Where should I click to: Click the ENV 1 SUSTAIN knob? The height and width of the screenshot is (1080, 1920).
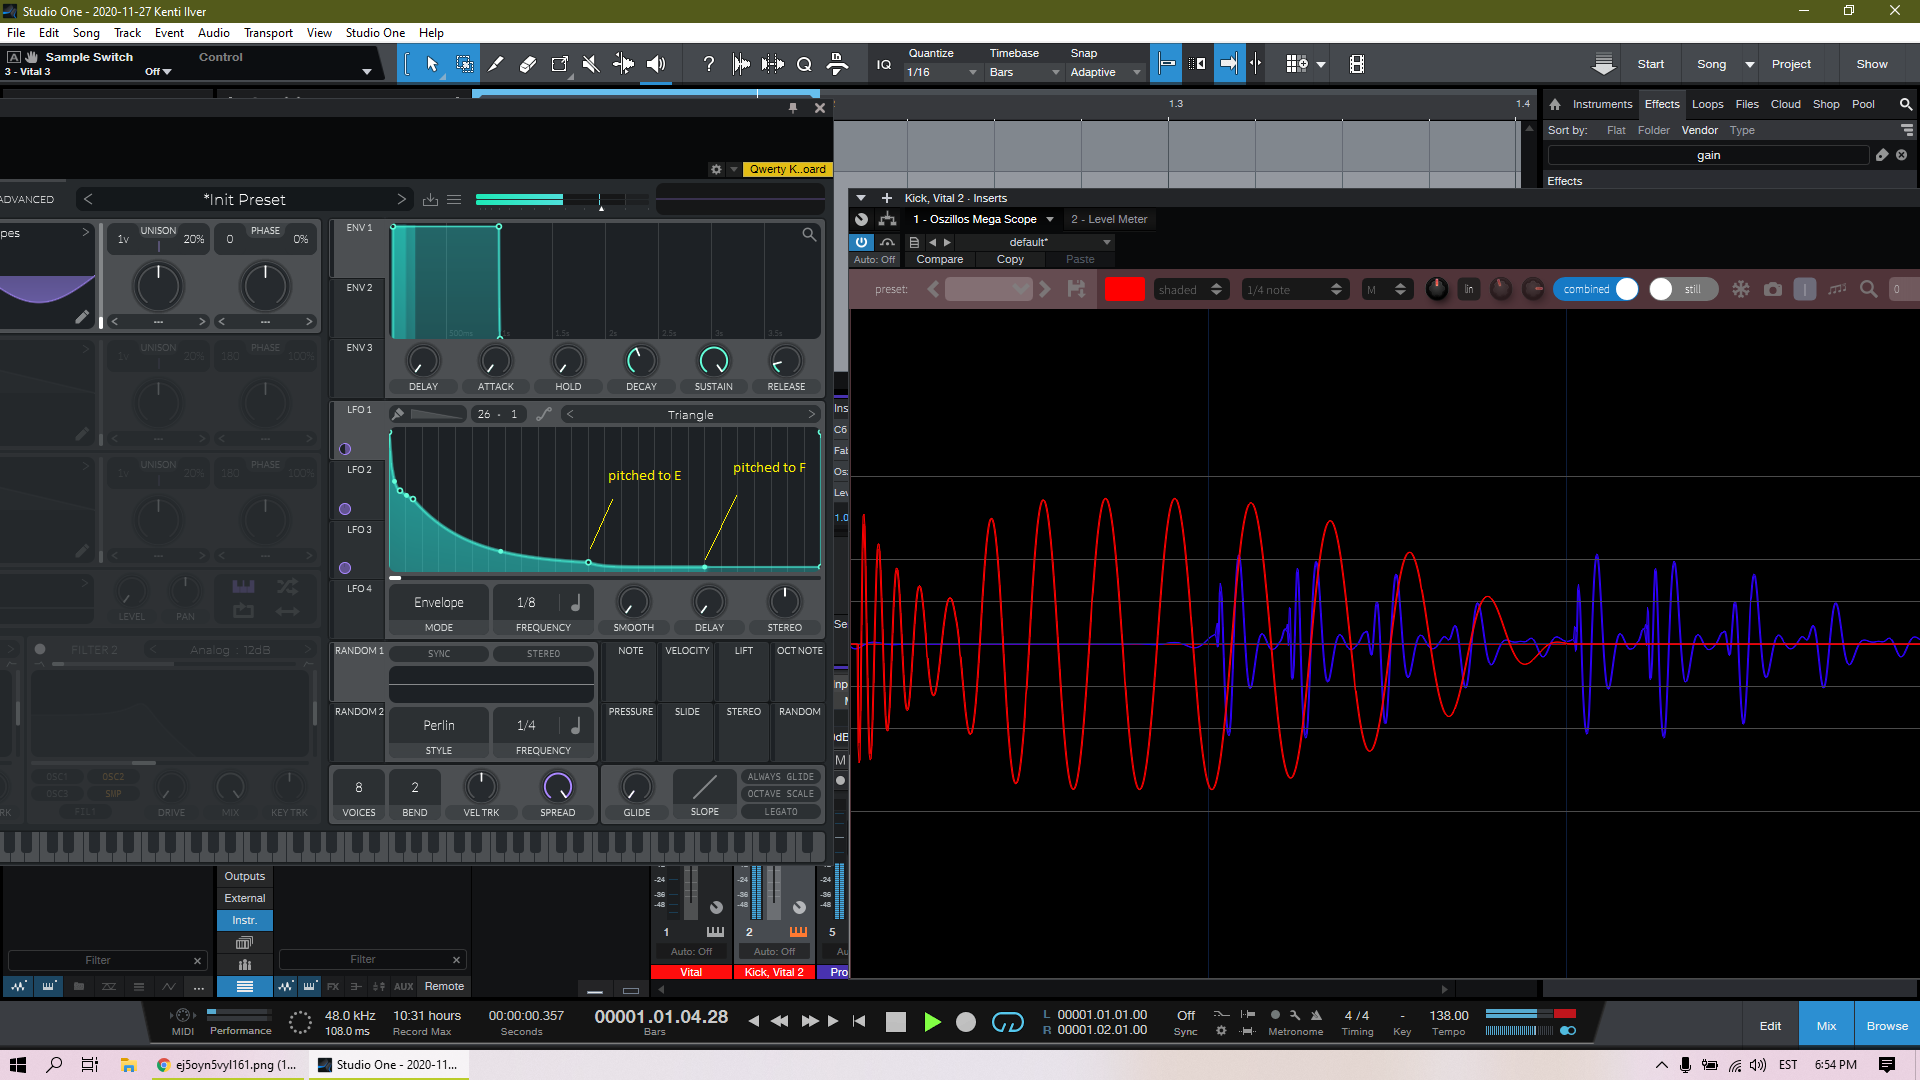pyautogui.click(x=713, y=361)
